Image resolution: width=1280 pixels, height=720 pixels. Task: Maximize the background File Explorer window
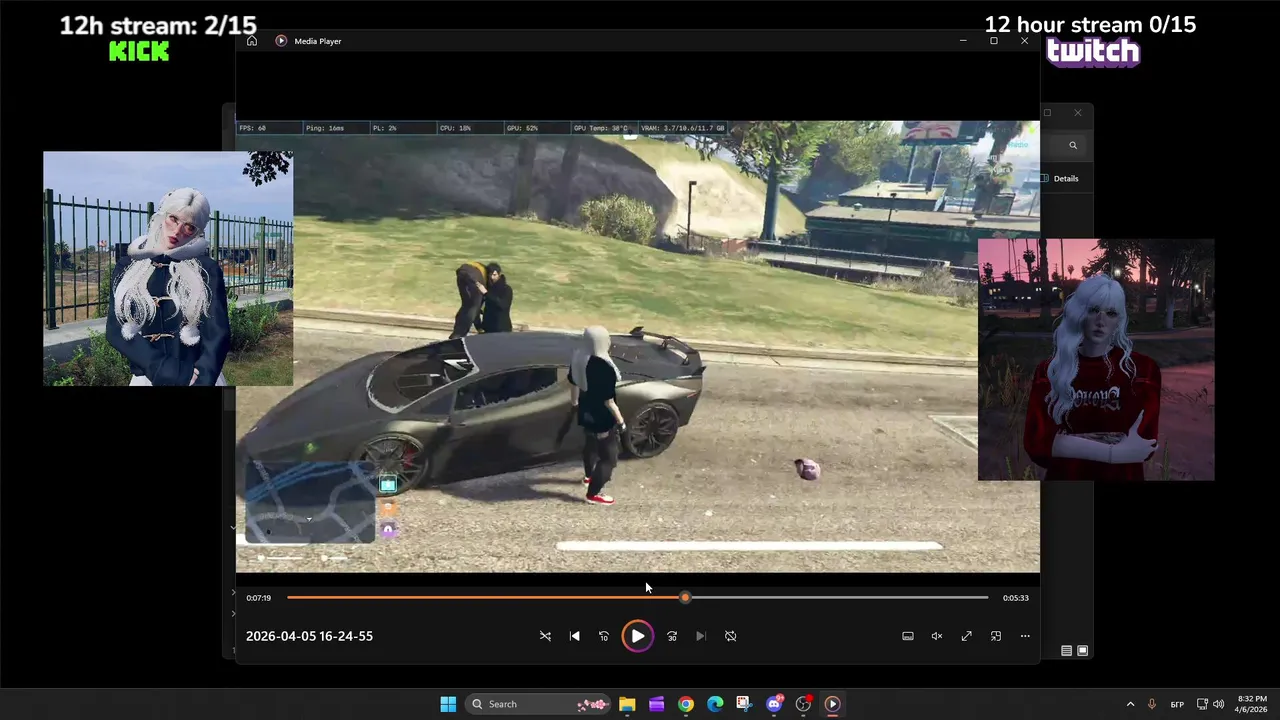(1047, 113)
